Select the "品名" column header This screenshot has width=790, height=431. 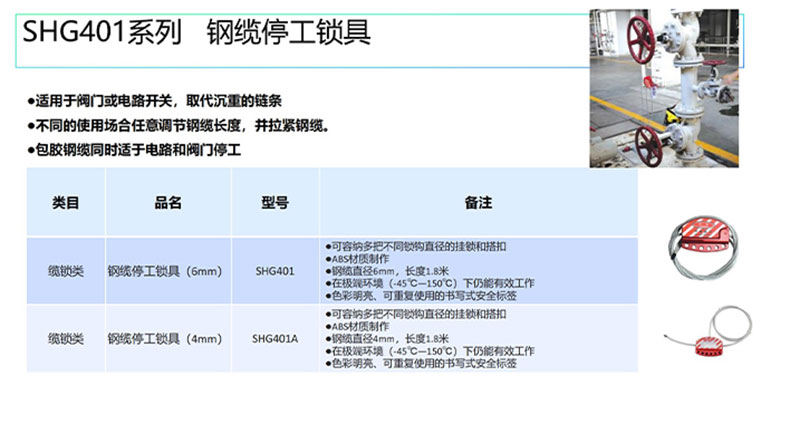[x=168, y=202]
